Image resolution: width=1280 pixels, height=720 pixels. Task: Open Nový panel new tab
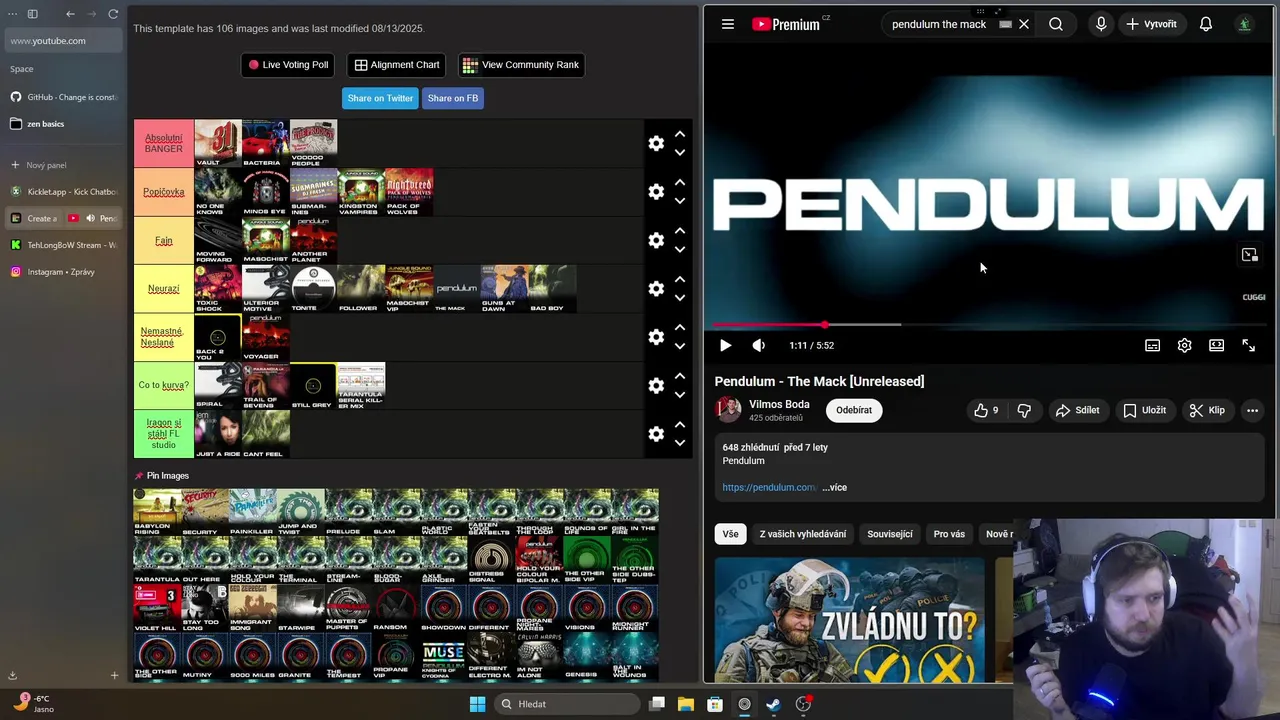(63, 165)
